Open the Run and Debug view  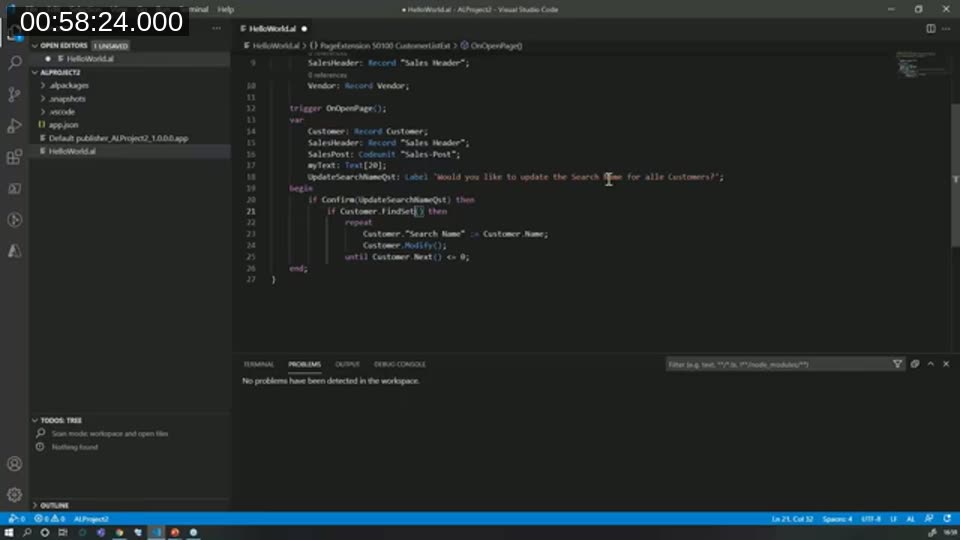15,126
